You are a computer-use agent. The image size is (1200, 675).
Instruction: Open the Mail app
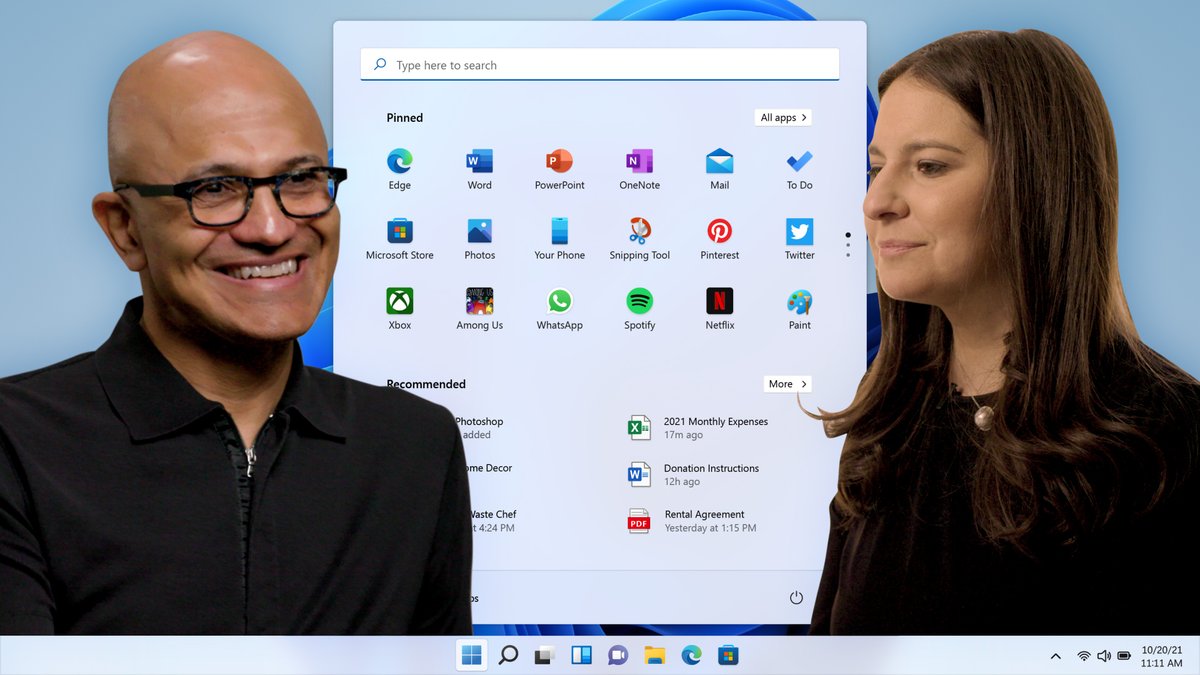click(x=719, y=168)
